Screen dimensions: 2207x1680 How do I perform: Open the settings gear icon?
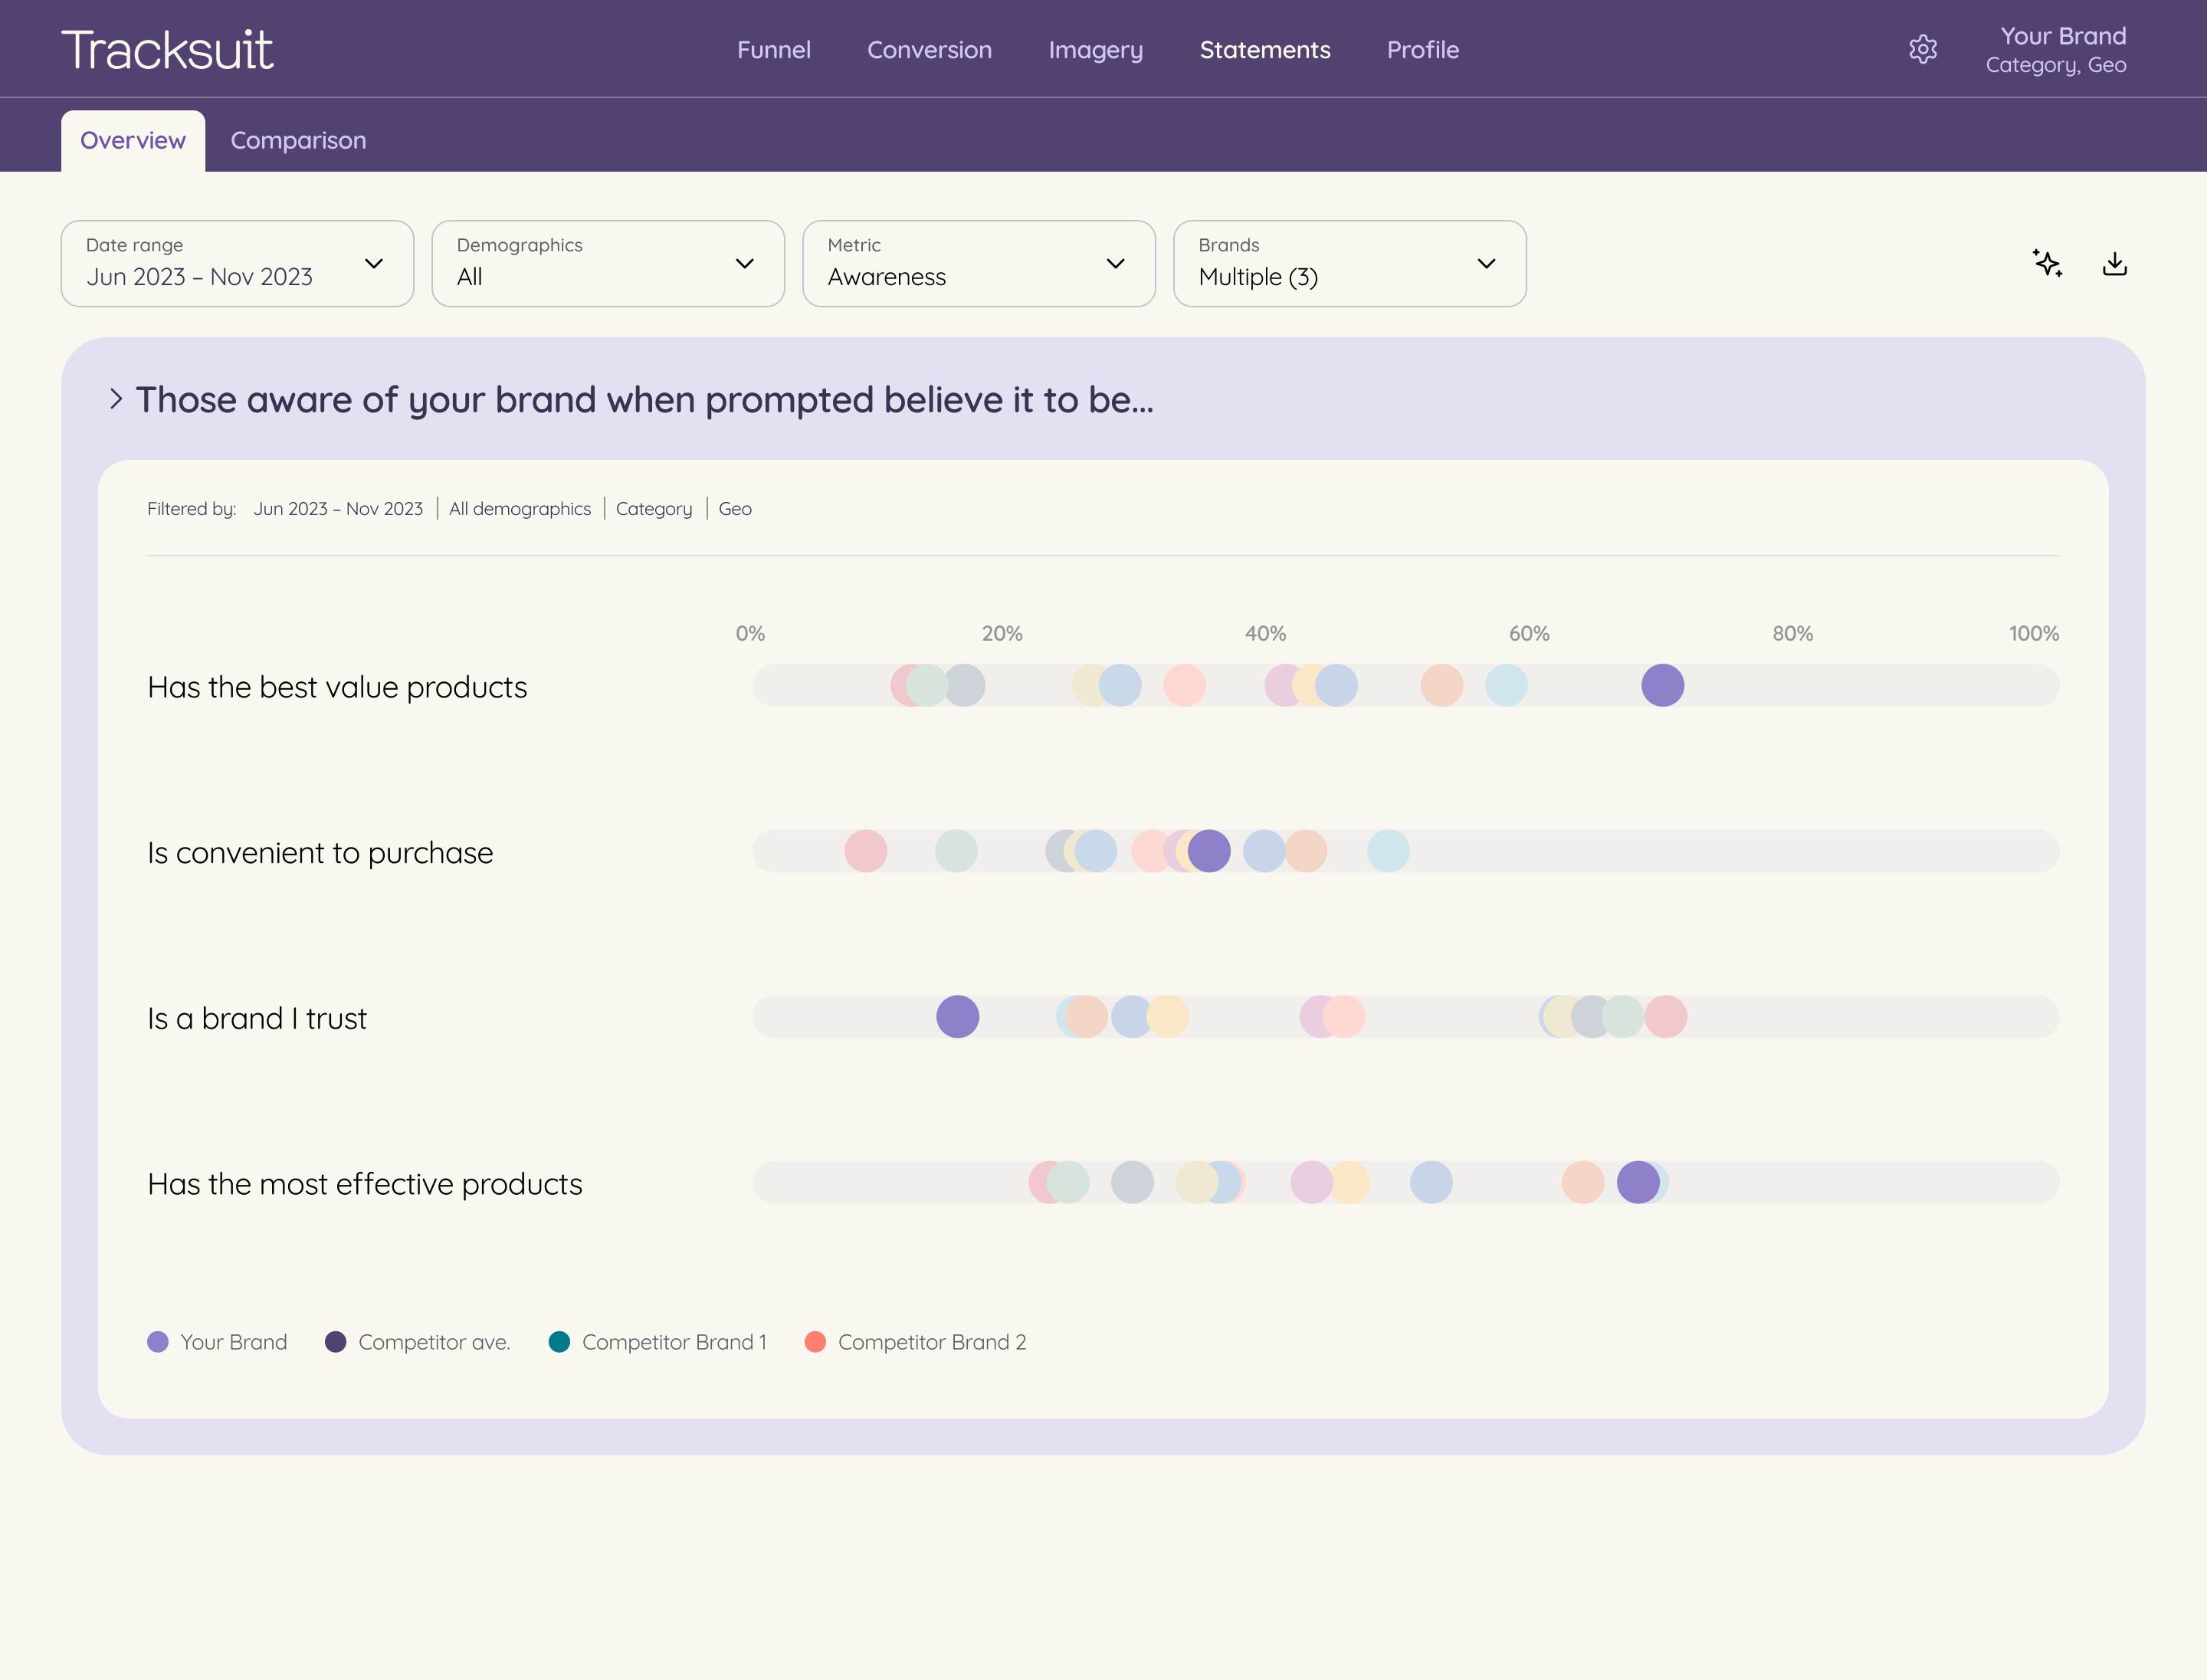point(1922,49)
